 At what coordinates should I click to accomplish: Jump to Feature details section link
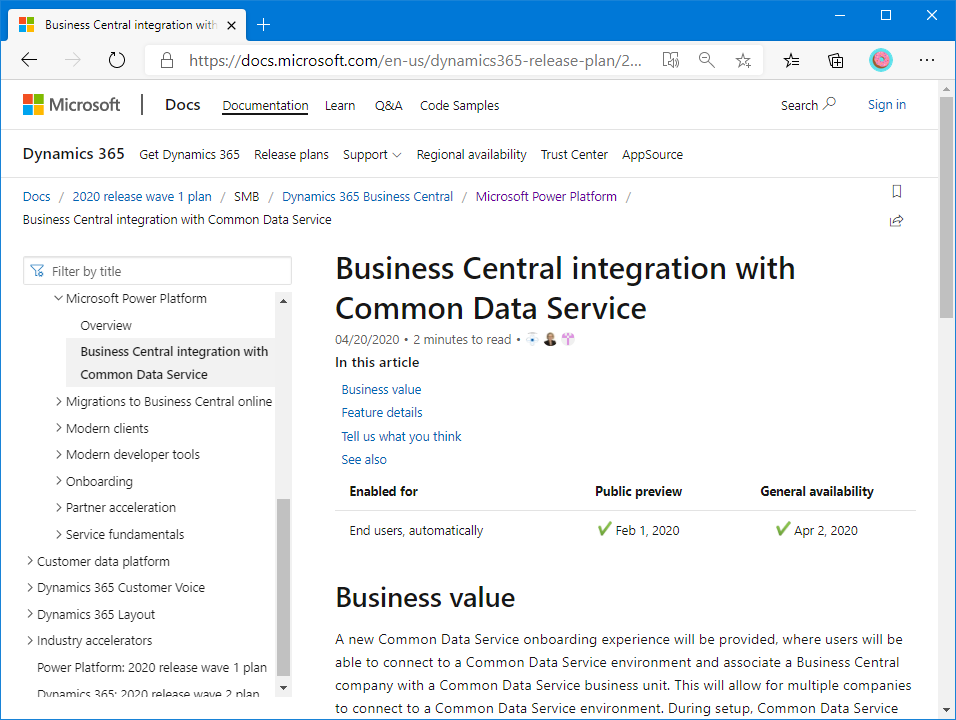coord(382,413)
